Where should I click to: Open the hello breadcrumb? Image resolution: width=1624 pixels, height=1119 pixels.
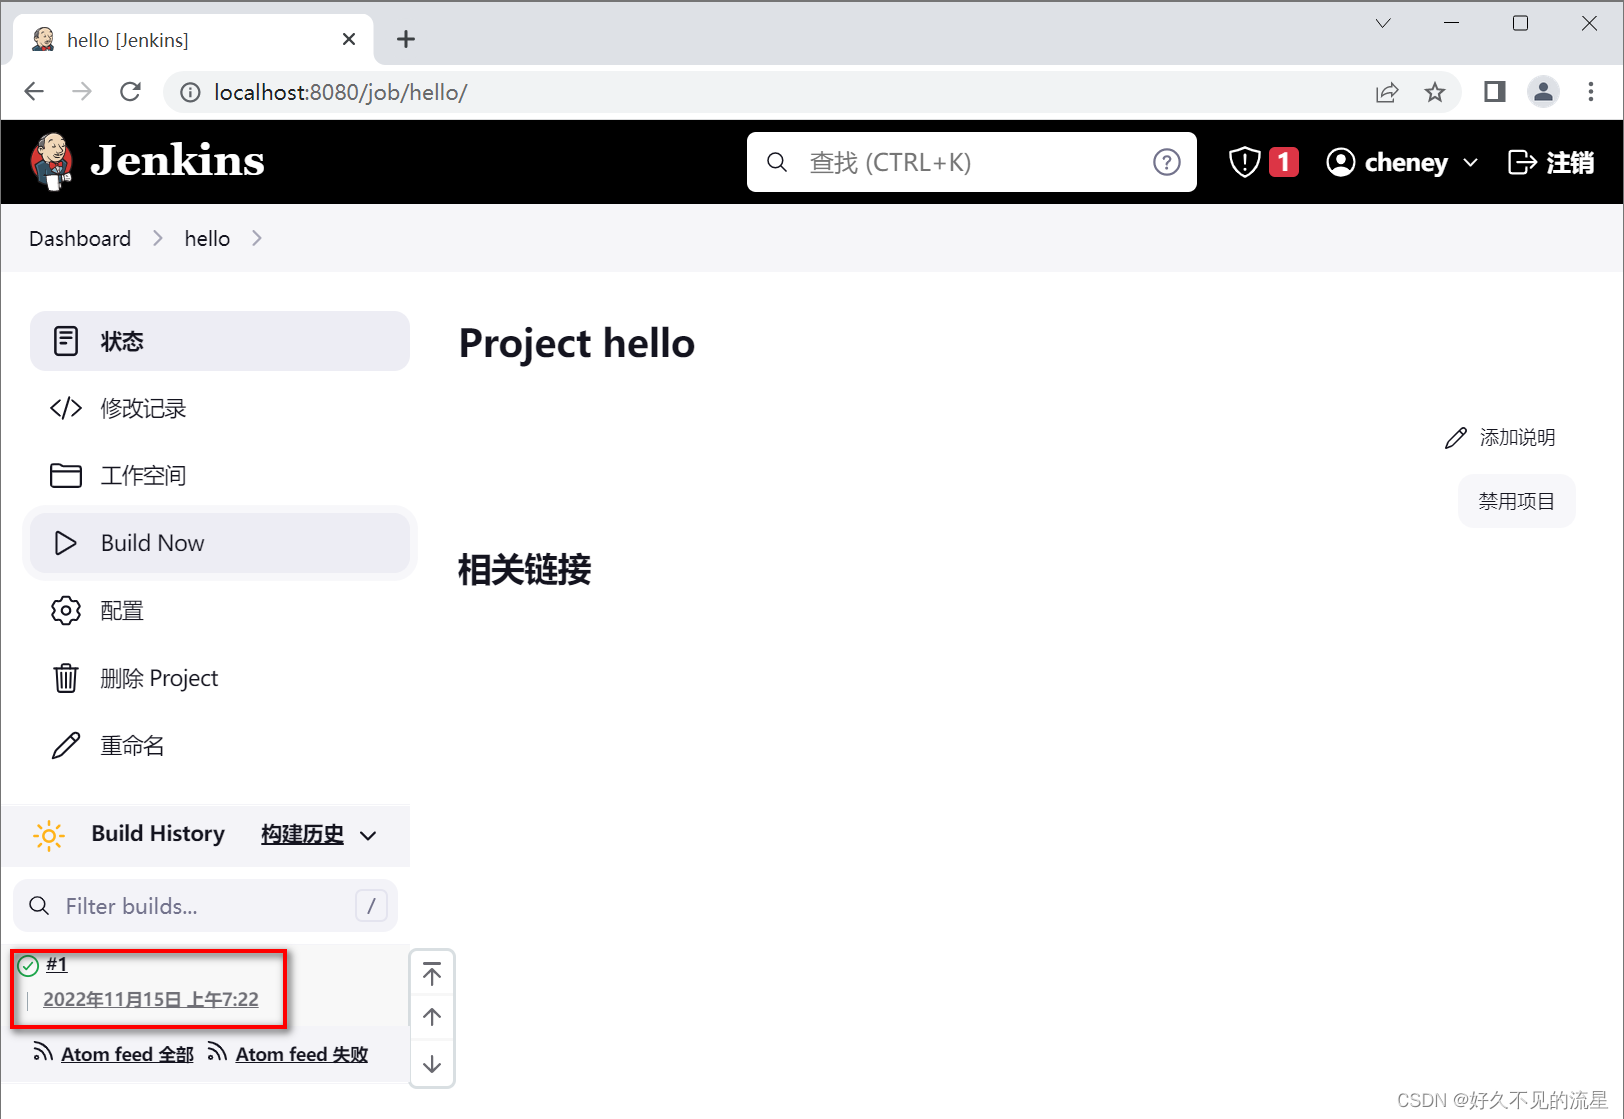[207, 239]
